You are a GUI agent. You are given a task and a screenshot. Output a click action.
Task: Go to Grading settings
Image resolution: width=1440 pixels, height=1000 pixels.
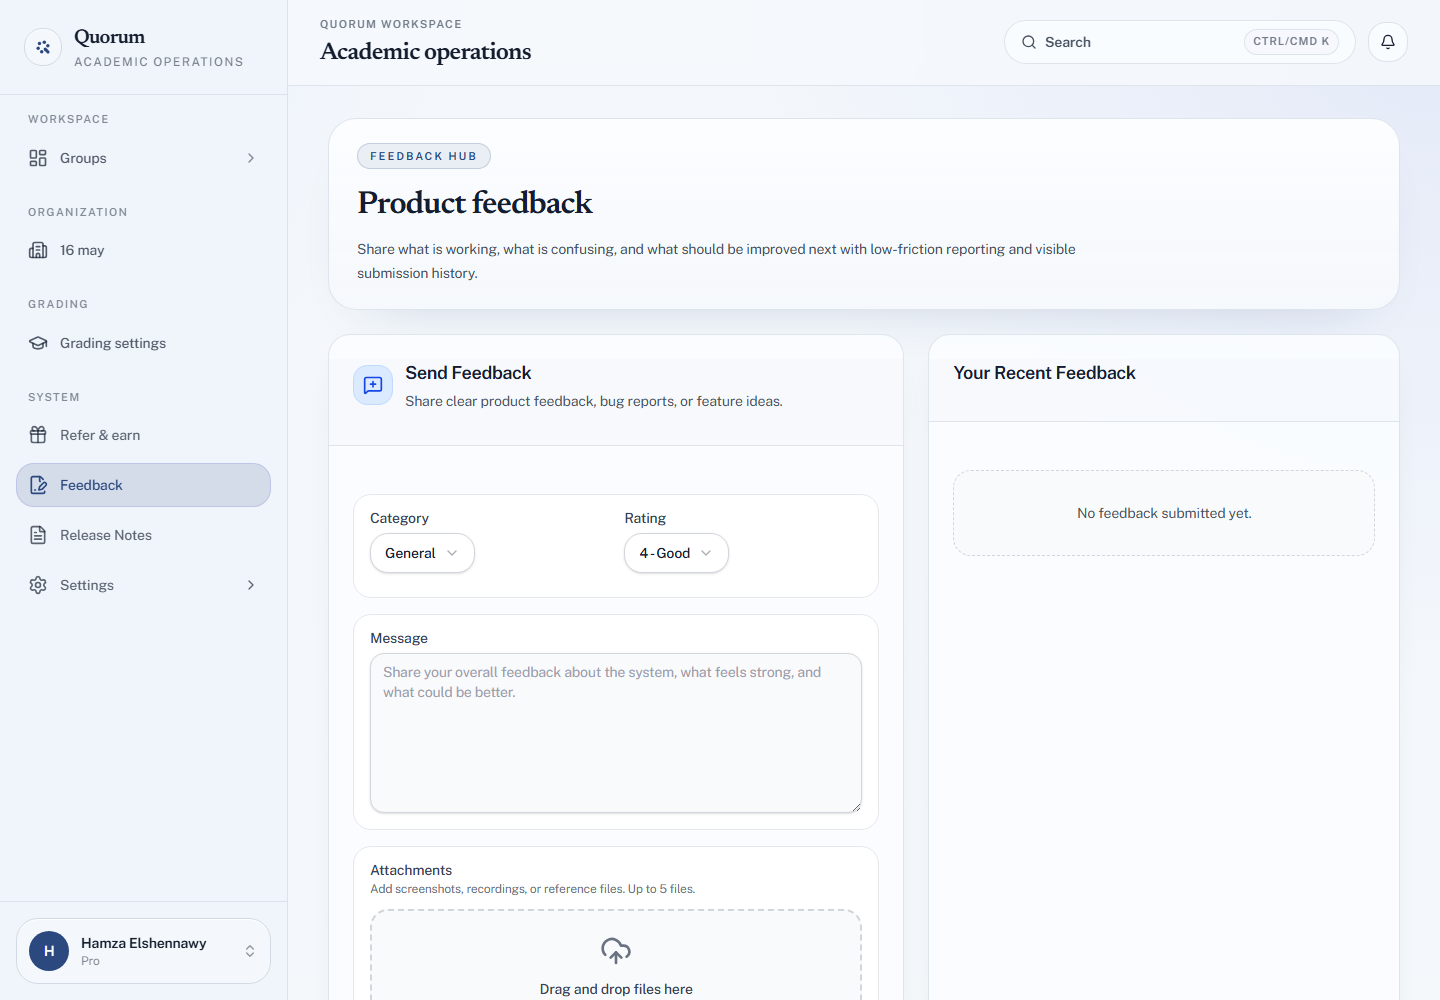(x=143, y=343)
